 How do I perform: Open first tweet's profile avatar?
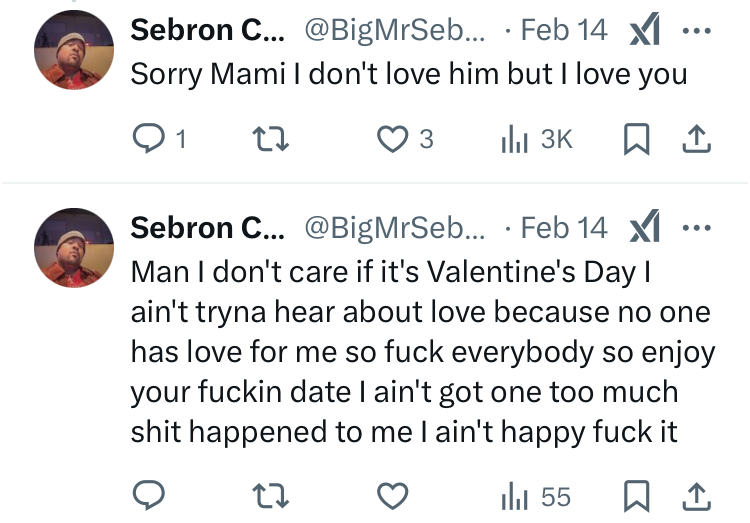[x=74, y=50]
